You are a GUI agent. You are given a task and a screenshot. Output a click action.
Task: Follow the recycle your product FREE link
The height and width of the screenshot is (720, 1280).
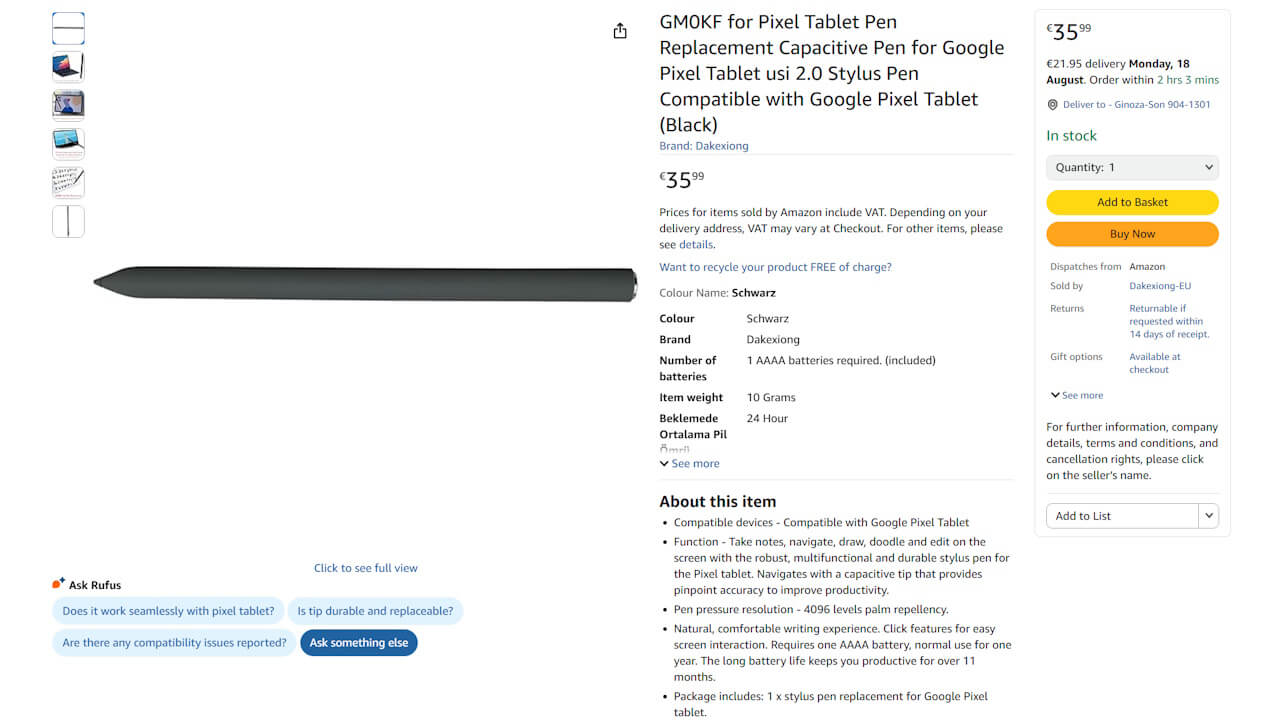[775, 267]
